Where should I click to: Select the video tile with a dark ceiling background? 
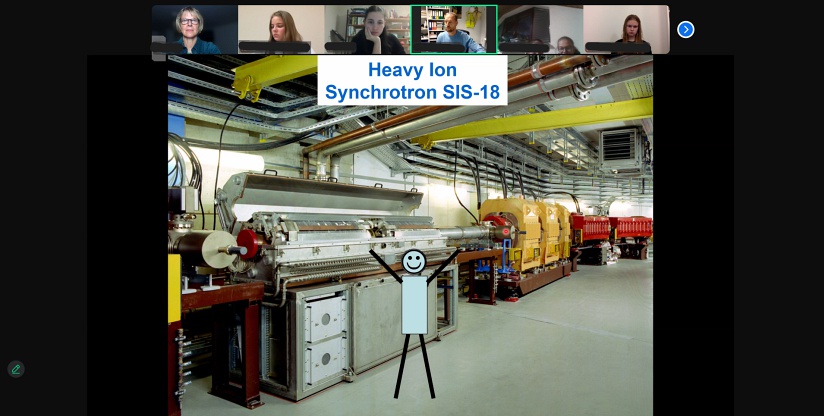point(540,28)
